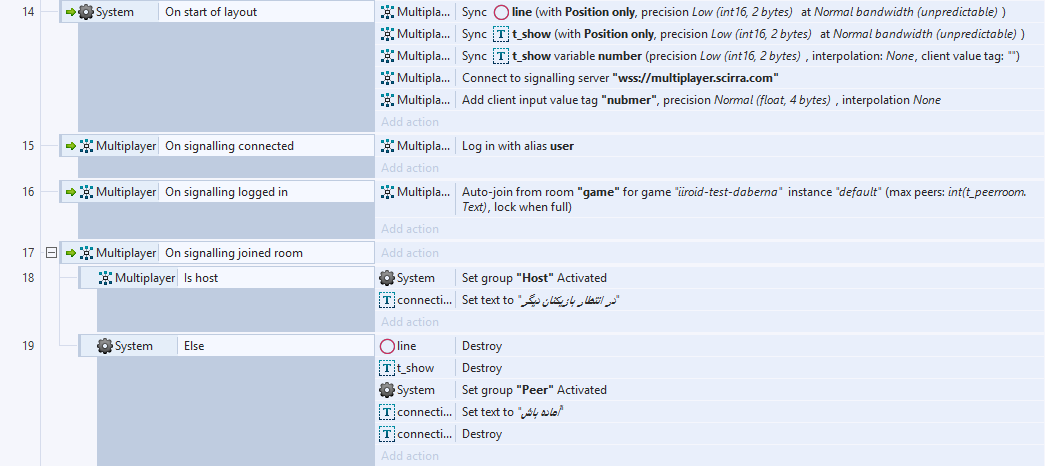Click connecti text icon in event 18 action
Viewport: 1045px width, 466px height.
coord(387,300)
